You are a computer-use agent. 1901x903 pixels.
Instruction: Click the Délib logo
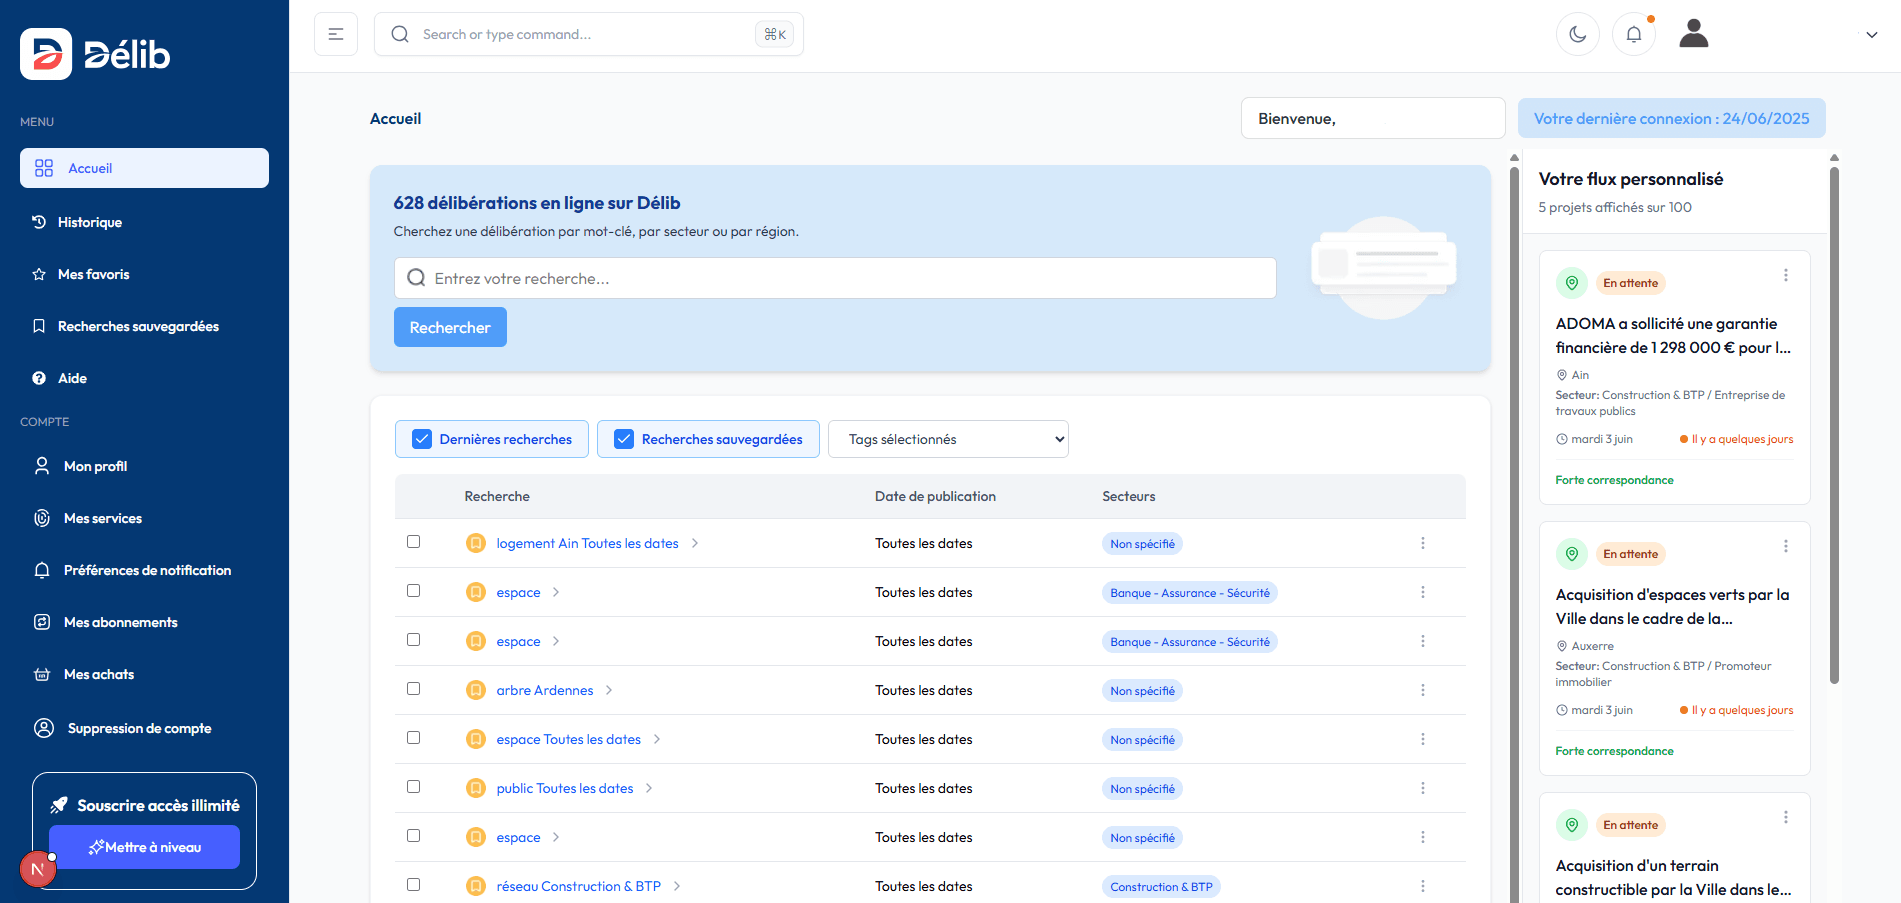tap(96, 54)
